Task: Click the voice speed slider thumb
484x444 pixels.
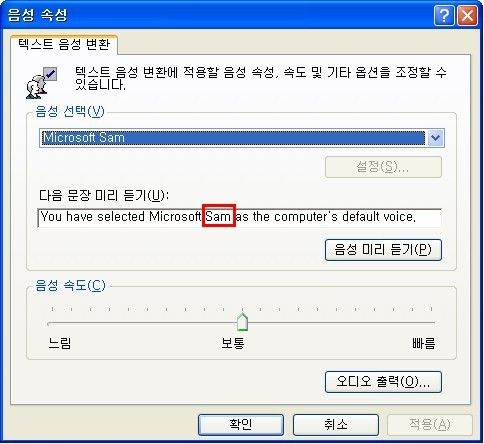Action: pyautogui.click(x=242, y=322)
